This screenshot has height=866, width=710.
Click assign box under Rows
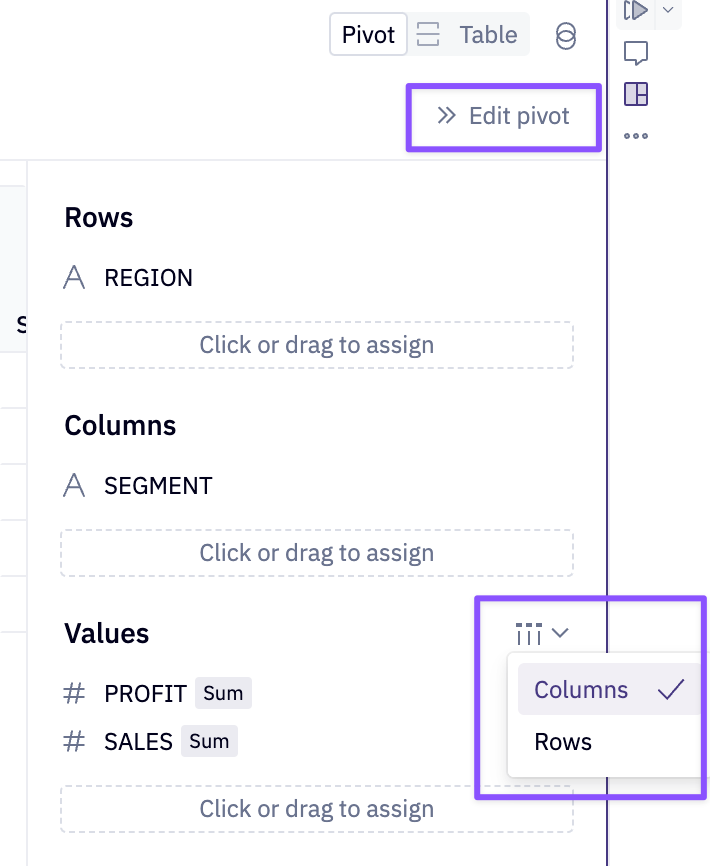coord(317,345)
